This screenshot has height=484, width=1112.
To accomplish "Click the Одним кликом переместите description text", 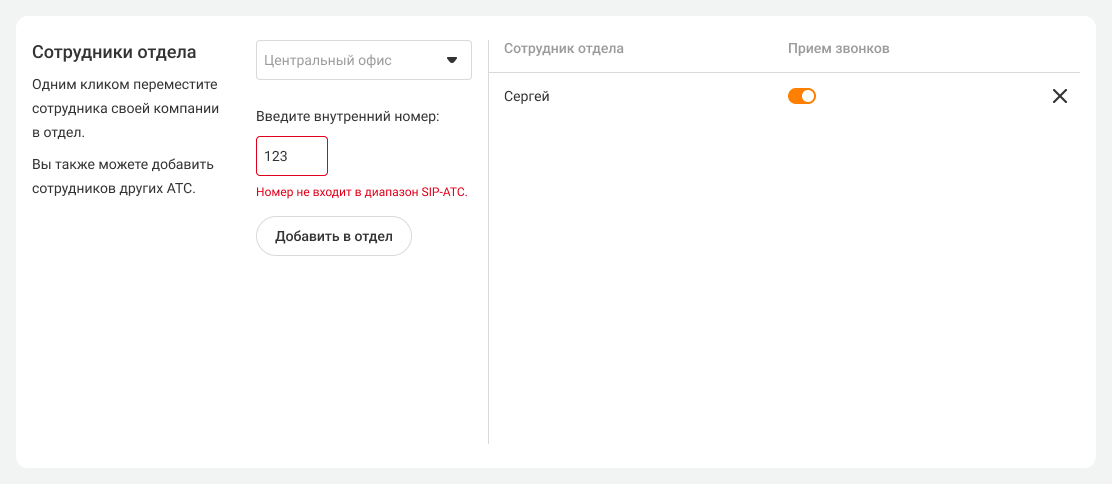I will pyautogui.click(x=125, y=84).
